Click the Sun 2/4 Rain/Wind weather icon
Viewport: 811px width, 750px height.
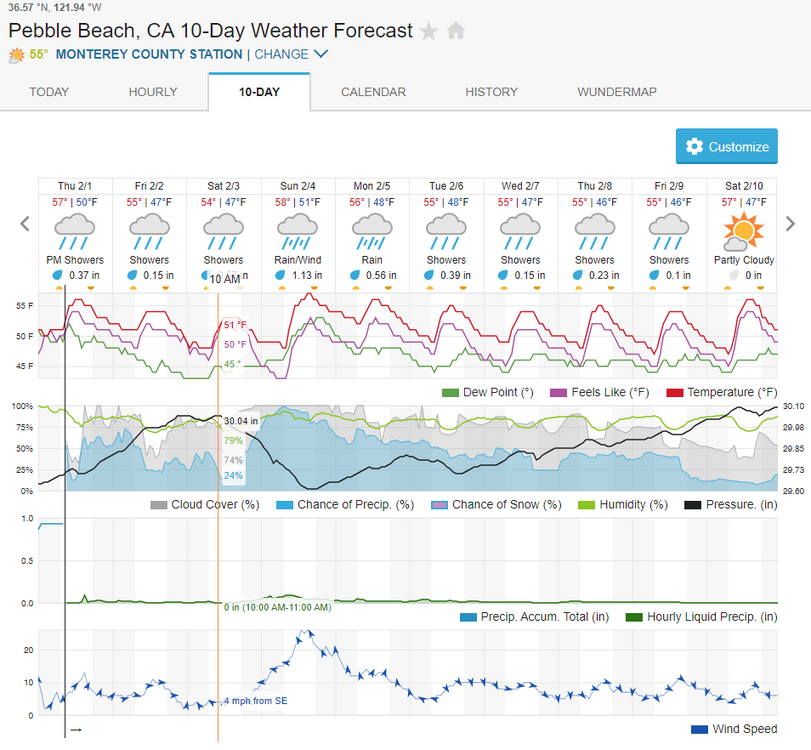tap(298, 232)
